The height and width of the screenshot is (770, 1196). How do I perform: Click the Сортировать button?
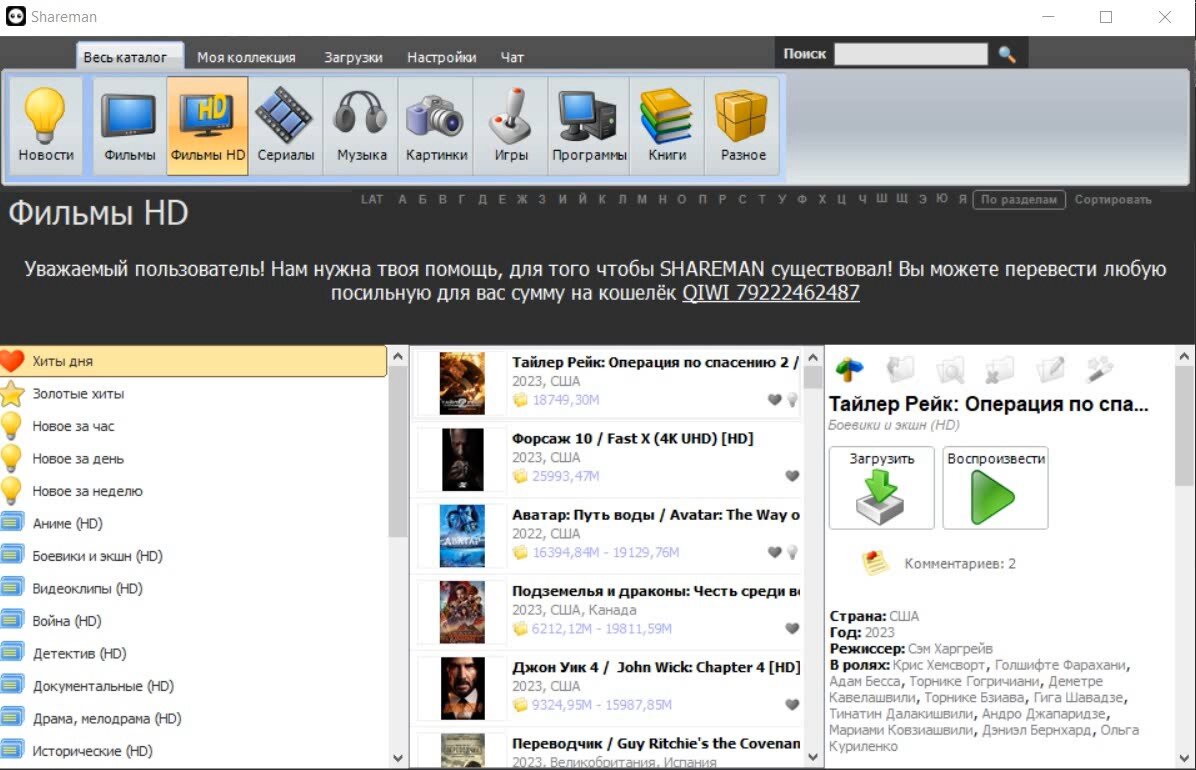point(1113,200)
